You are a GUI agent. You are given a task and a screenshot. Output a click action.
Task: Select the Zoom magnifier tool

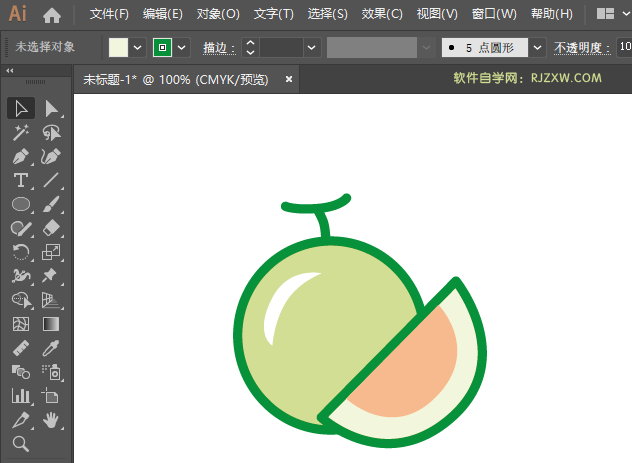(20, 444)
